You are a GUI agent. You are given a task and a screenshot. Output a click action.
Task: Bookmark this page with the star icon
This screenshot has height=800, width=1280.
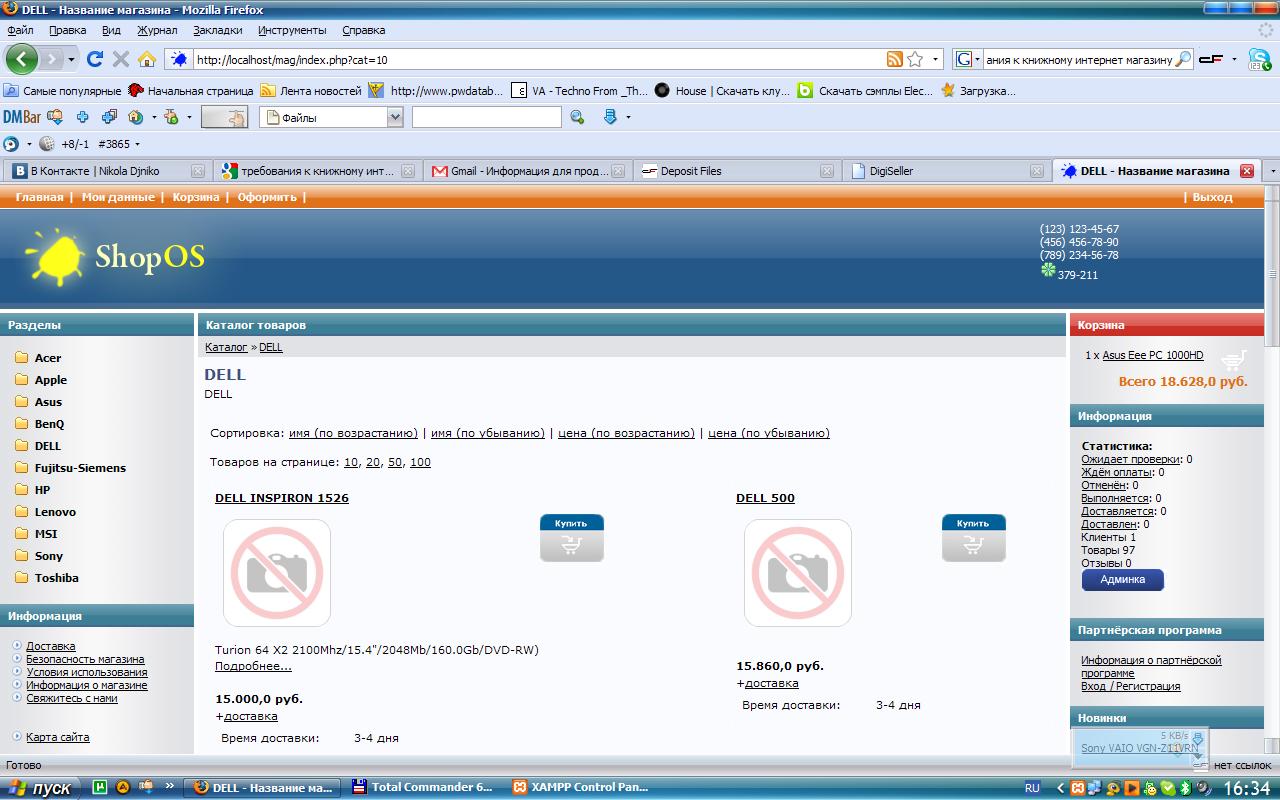click(915, 59)
